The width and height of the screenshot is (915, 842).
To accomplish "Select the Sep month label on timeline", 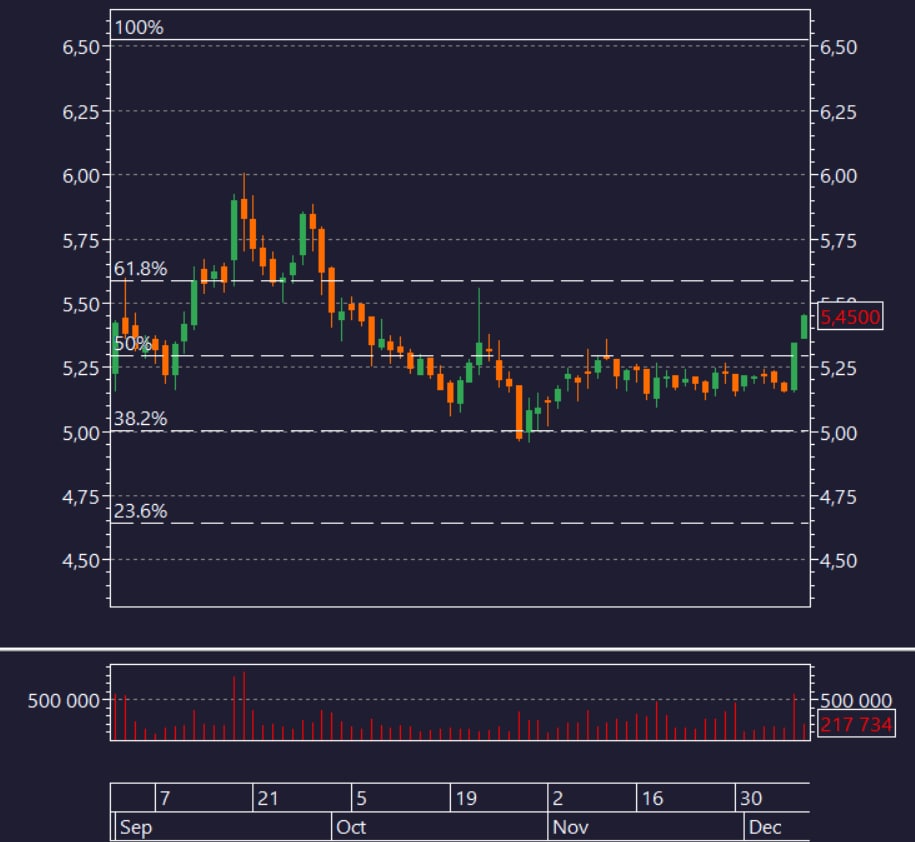I will click(x=136, y=827).
